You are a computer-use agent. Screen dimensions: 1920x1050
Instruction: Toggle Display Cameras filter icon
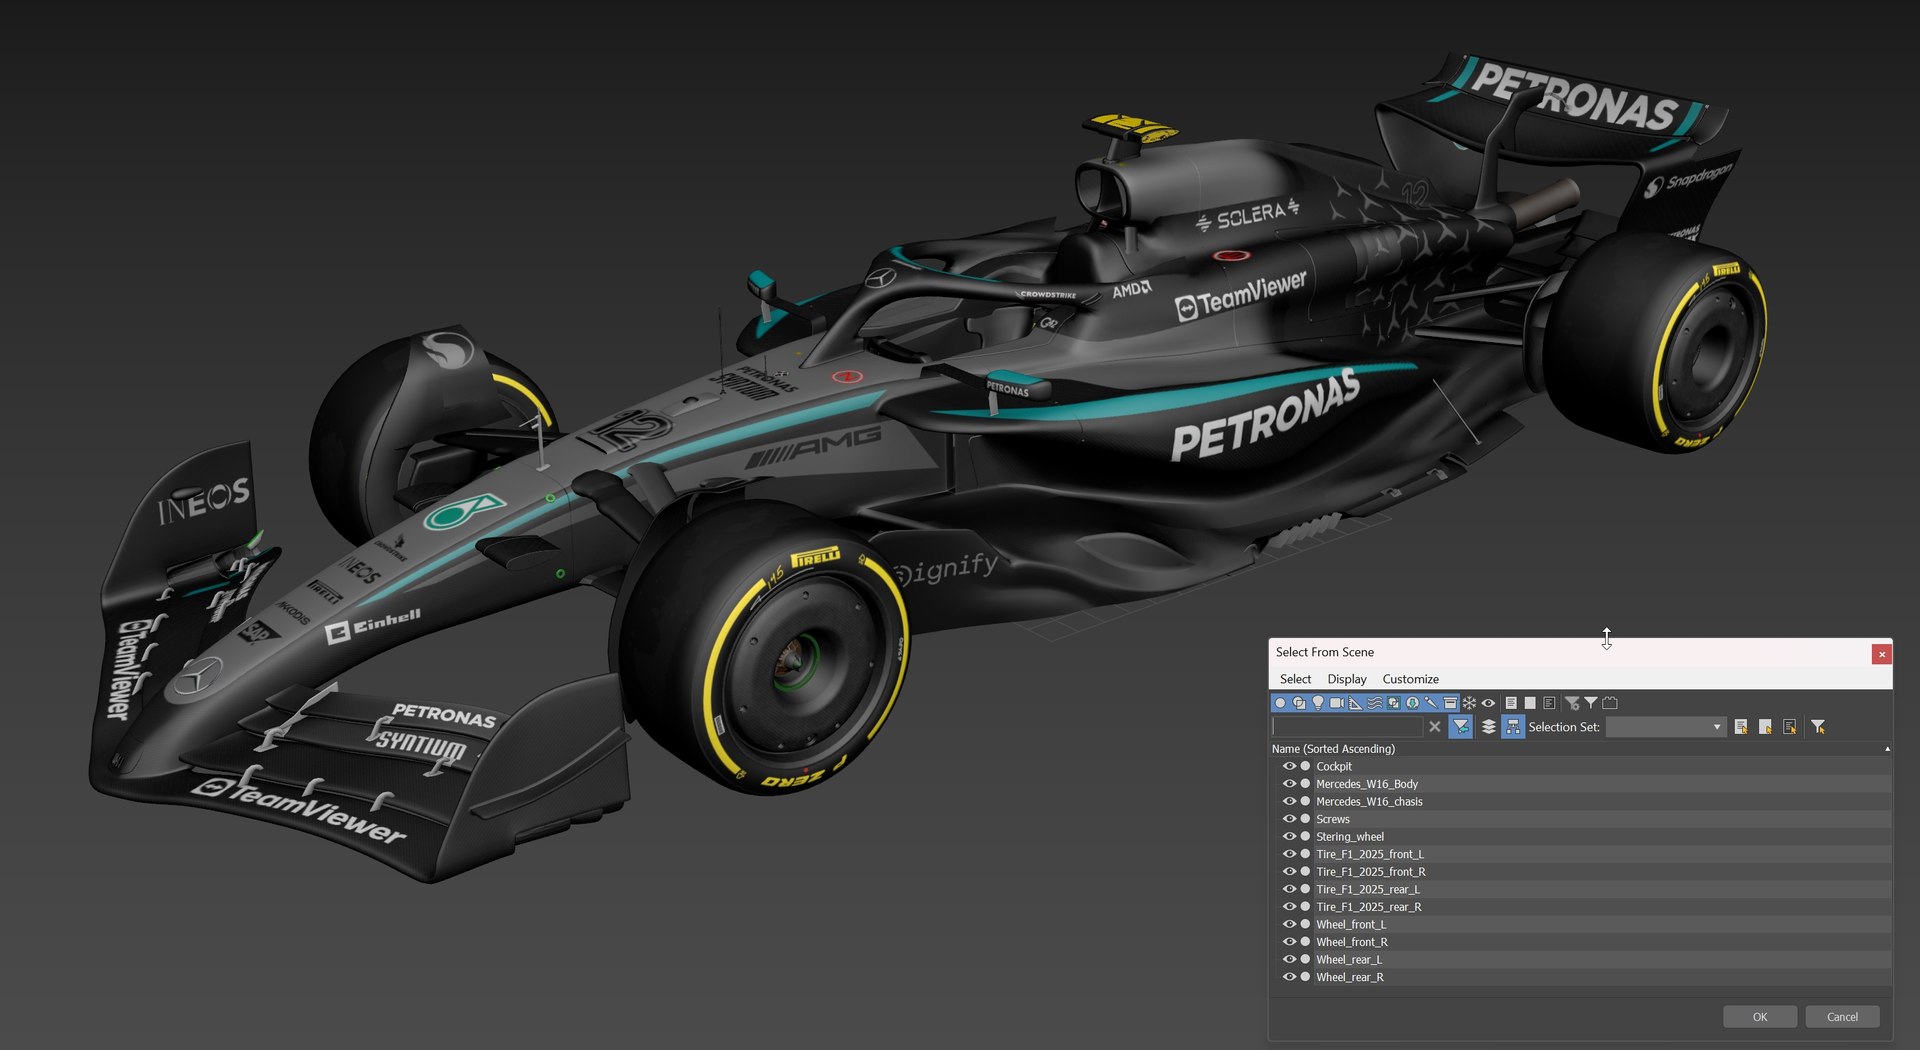[x=1337, y=703]
